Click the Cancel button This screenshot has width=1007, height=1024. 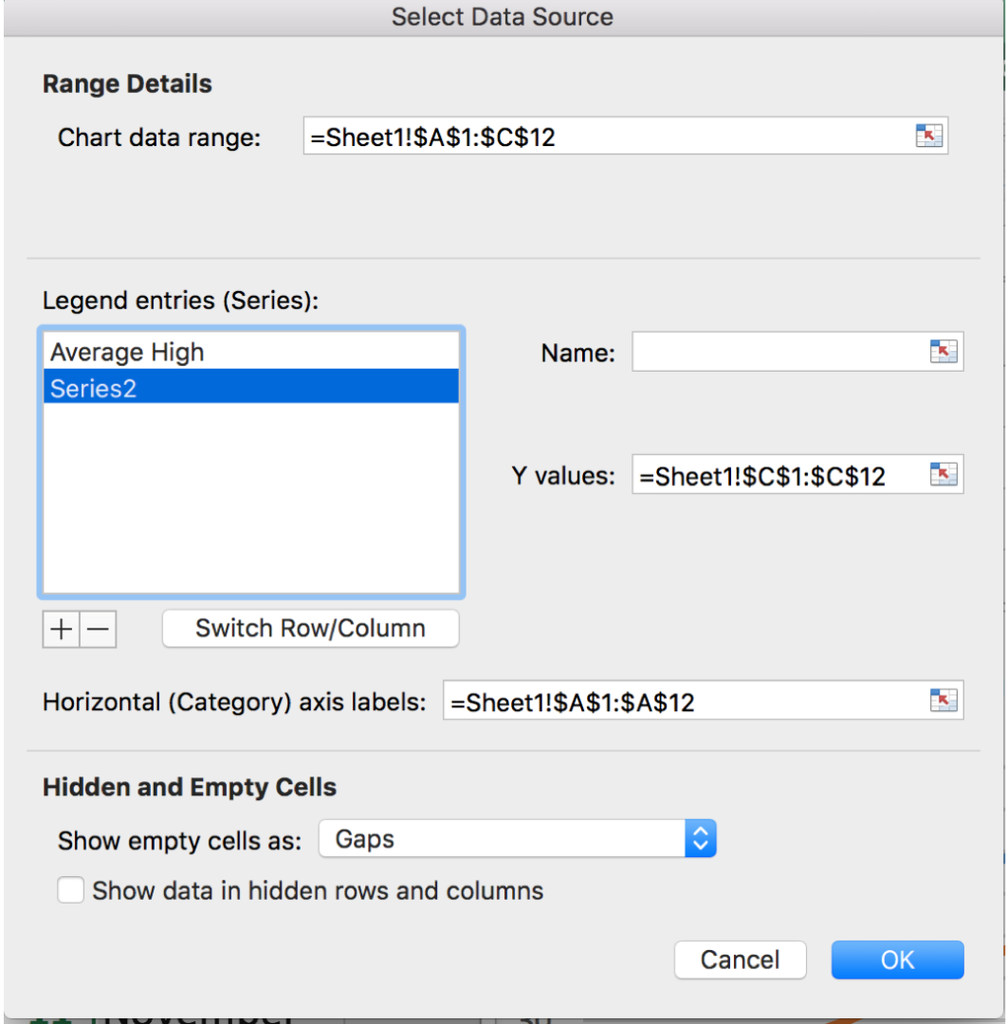[x=740, y=960]
